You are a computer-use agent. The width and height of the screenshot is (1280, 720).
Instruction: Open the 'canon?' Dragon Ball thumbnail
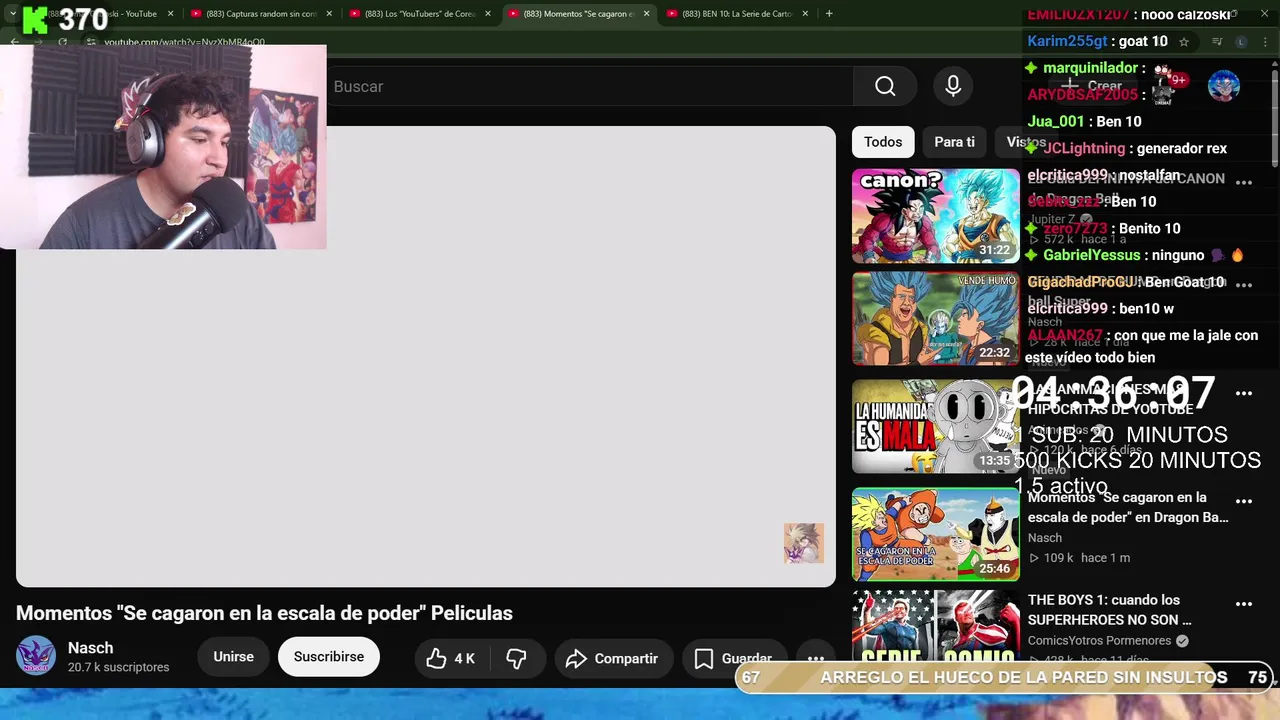coord(936,216)
